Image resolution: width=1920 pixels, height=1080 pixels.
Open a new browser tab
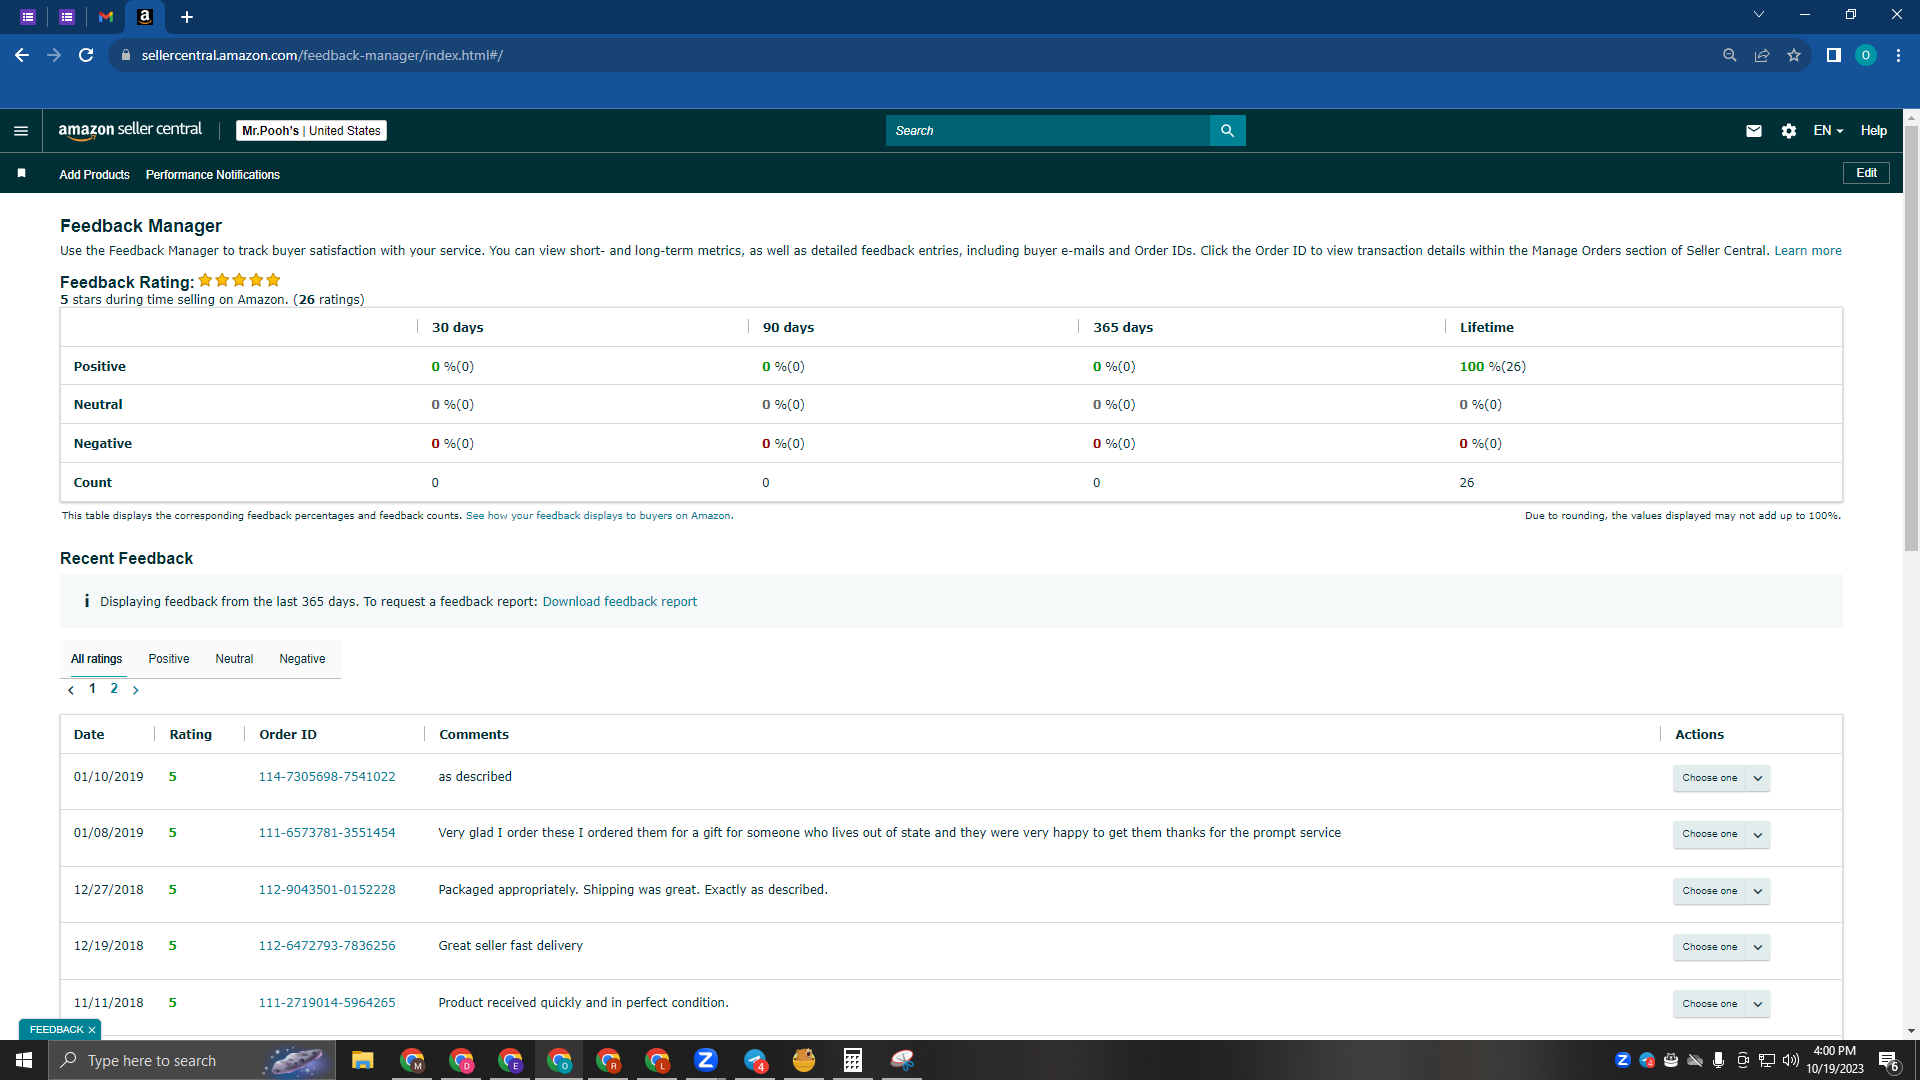[x=187, y=17]
